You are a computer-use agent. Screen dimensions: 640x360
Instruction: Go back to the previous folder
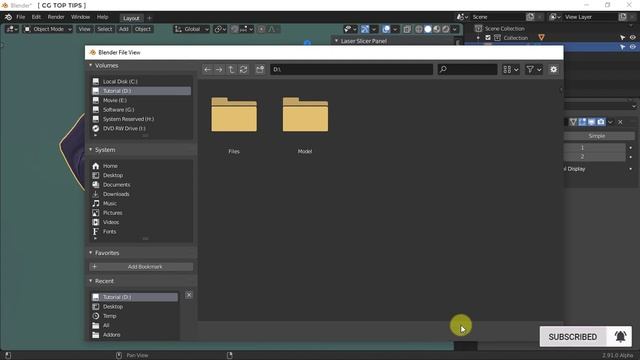pos(207,70)
